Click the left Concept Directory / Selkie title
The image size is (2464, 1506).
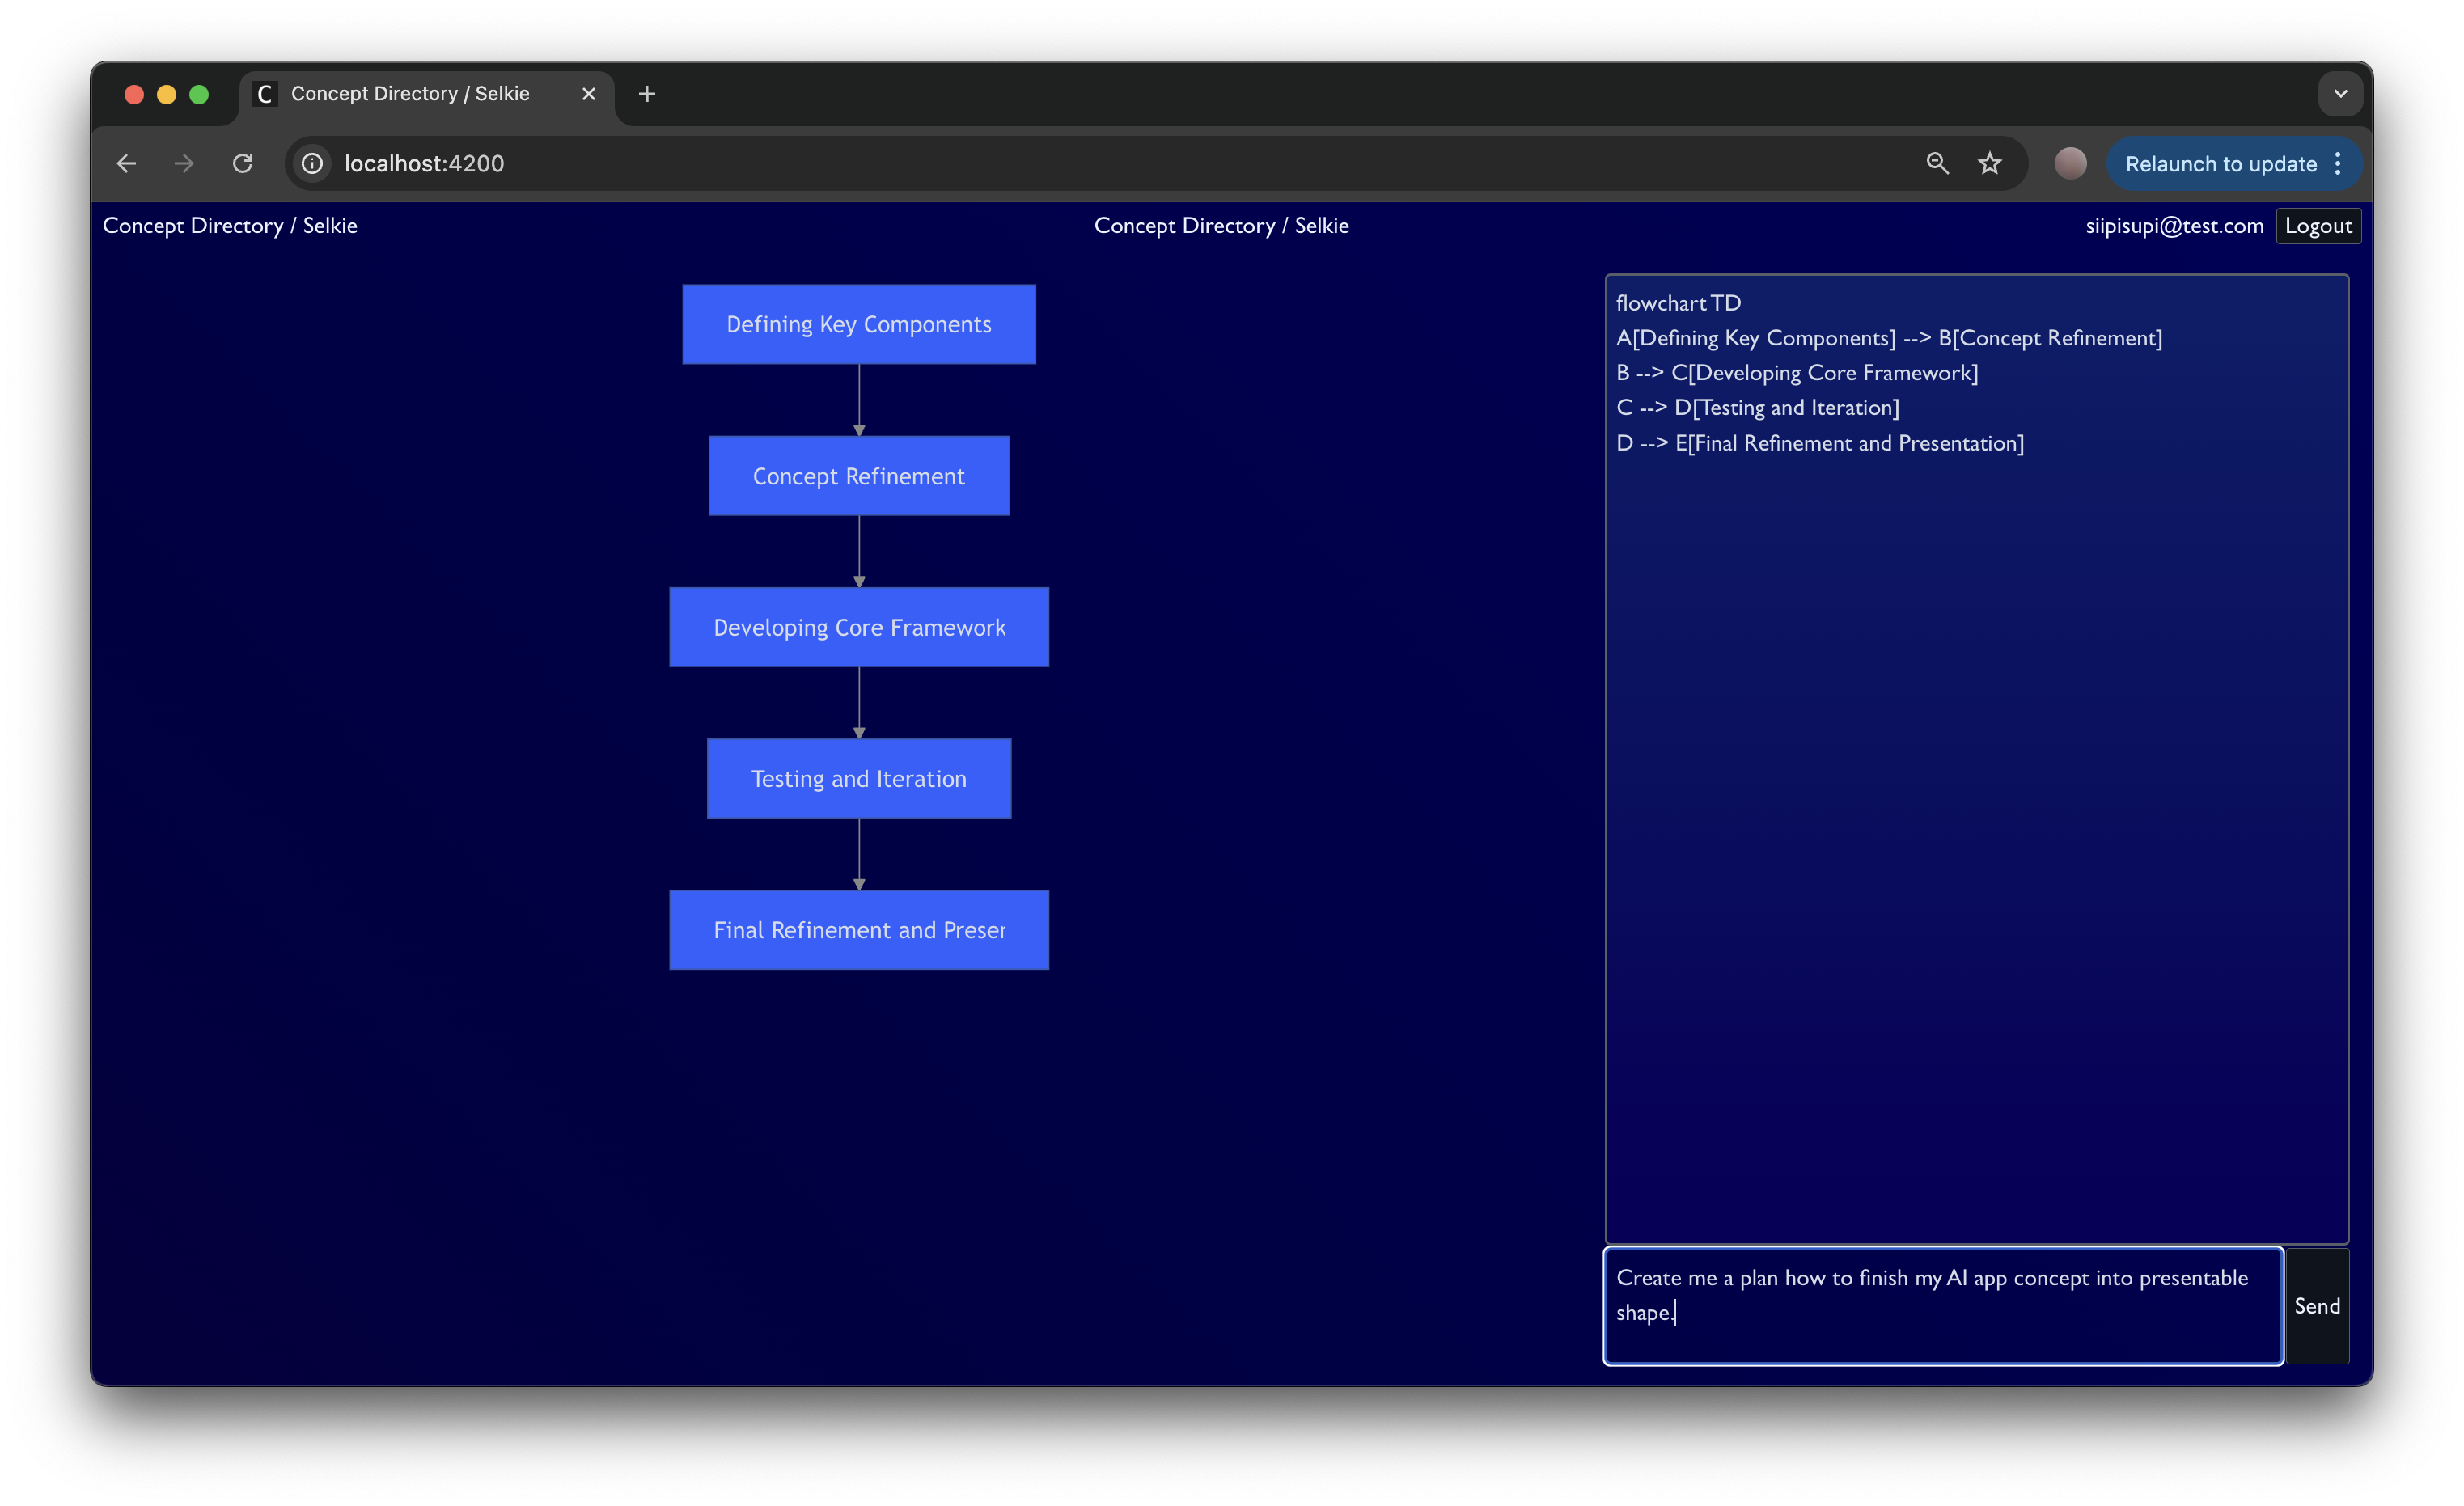(230, 226)
